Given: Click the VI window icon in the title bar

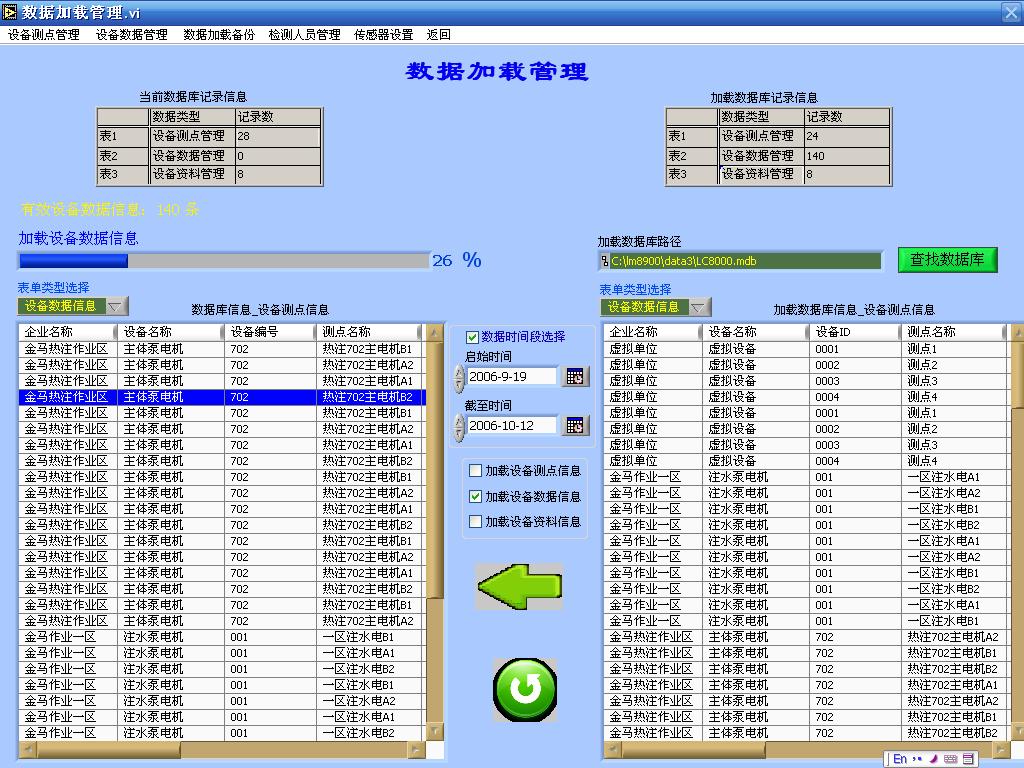Looking at the screenshot, I should (x=10, y=13).
